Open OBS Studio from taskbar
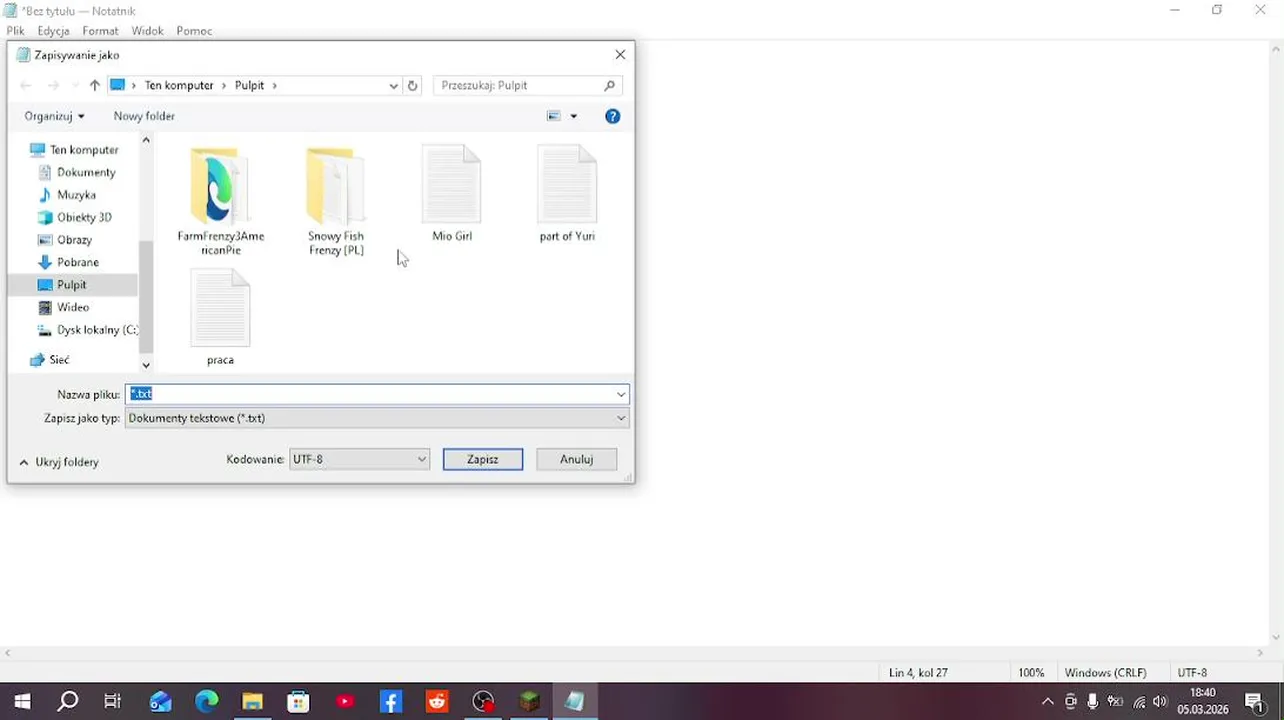The width and height of the screenshot is (1284, 720). (x=483, y=702)
